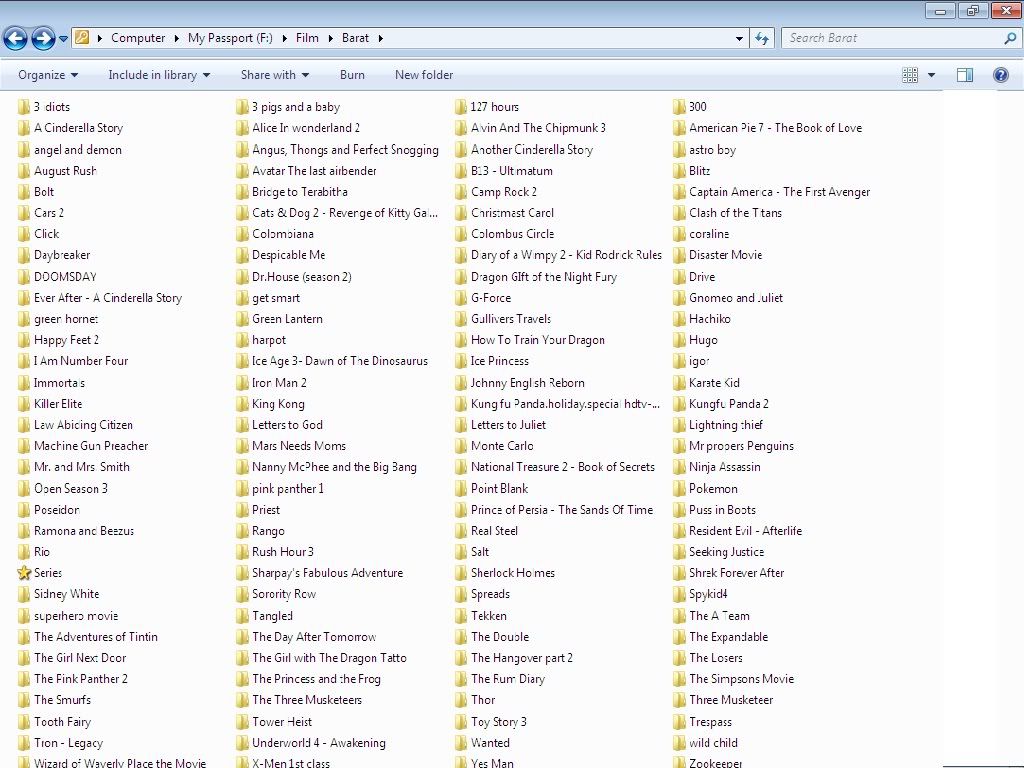This screenshot has width=1024, height=768.
Task: Select the Toy Story 3 folder icon
Action: pyautogui.click(x=461, y=722)
